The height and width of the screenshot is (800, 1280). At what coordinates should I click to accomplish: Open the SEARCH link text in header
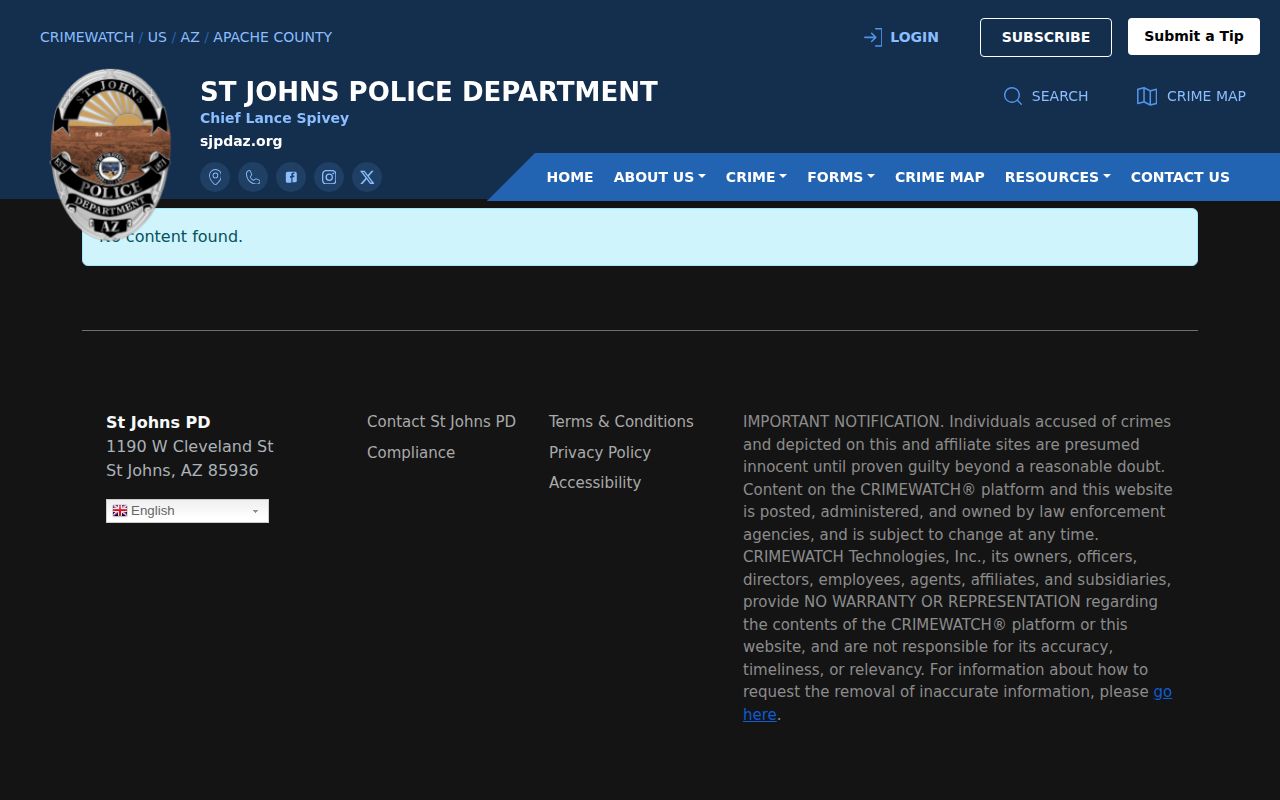[x=1060, y=96]
